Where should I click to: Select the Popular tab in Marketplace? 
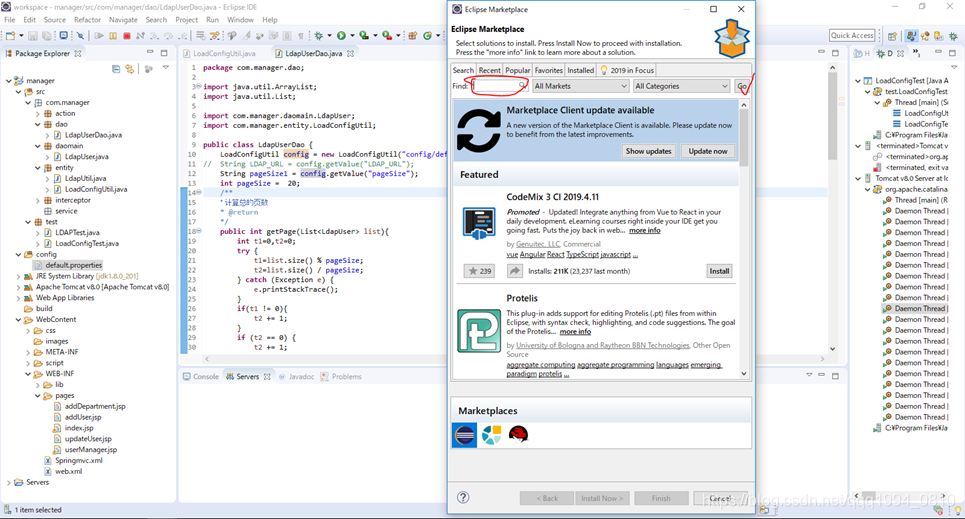tap(518, 70)
